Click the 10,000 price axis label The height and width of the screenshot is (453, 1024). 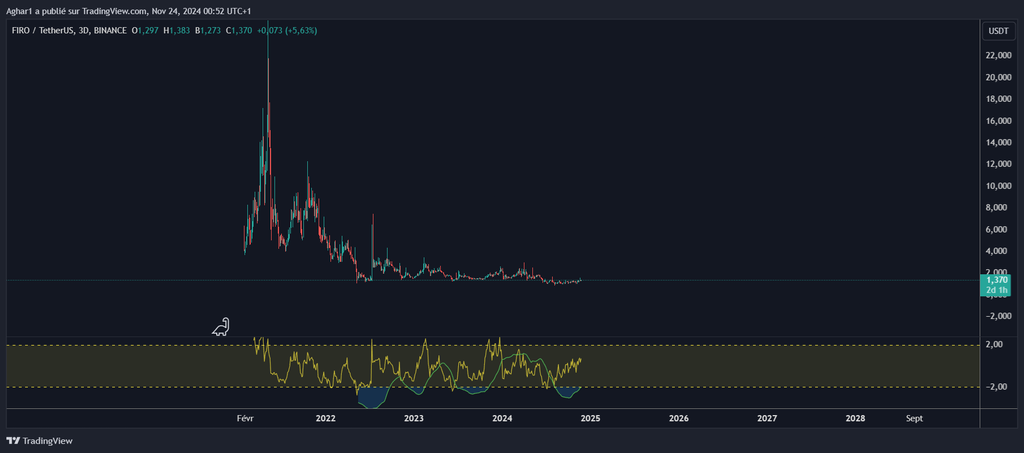point(997,186)
